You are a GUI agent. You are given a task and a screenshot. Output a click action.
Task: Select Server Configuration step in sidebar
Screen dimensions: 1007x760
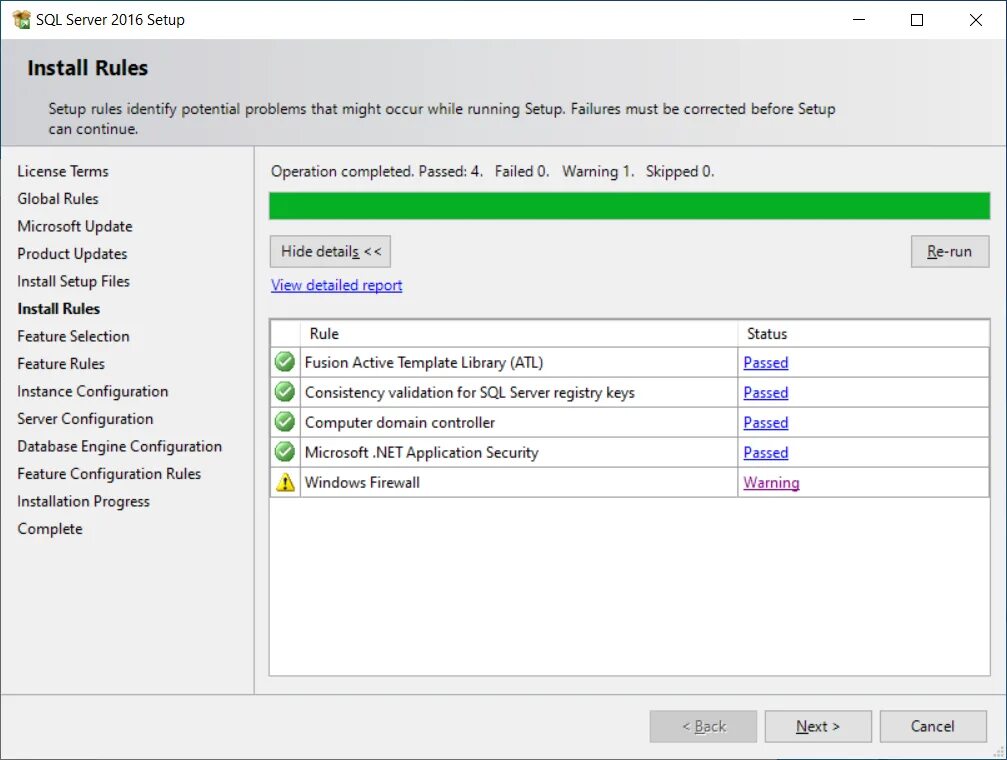tap(85, 419)
